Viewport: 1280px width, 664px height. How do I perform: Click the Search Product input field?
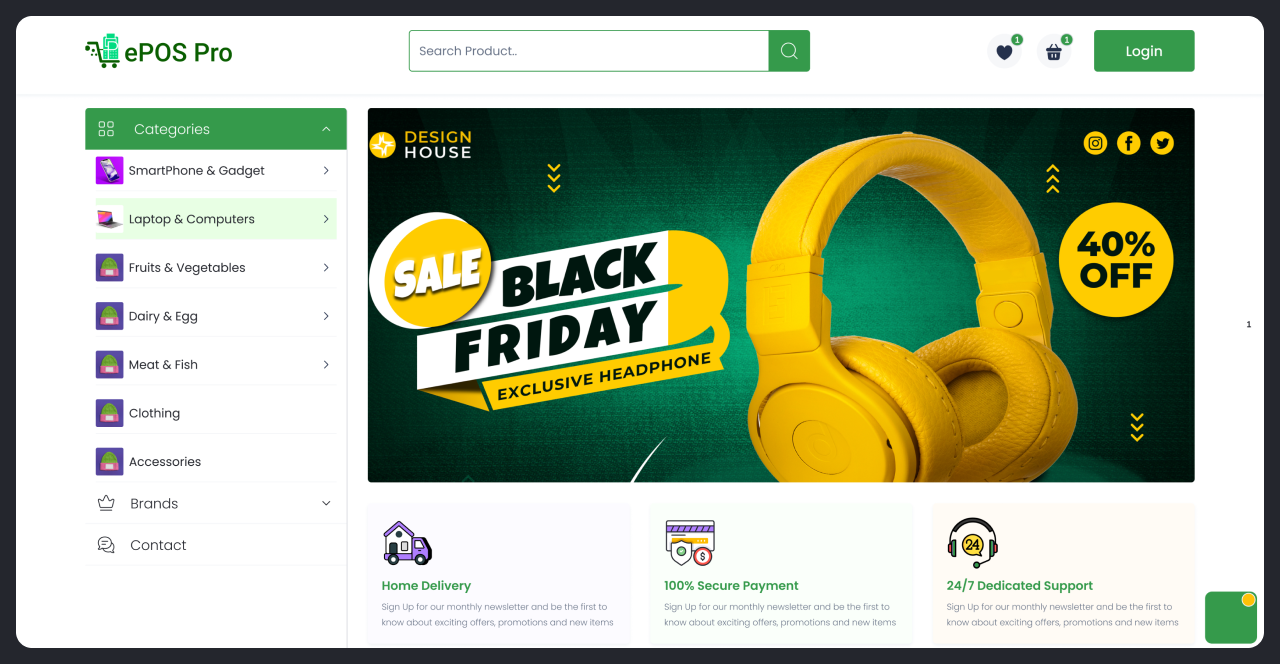click(x=589, y=51)
